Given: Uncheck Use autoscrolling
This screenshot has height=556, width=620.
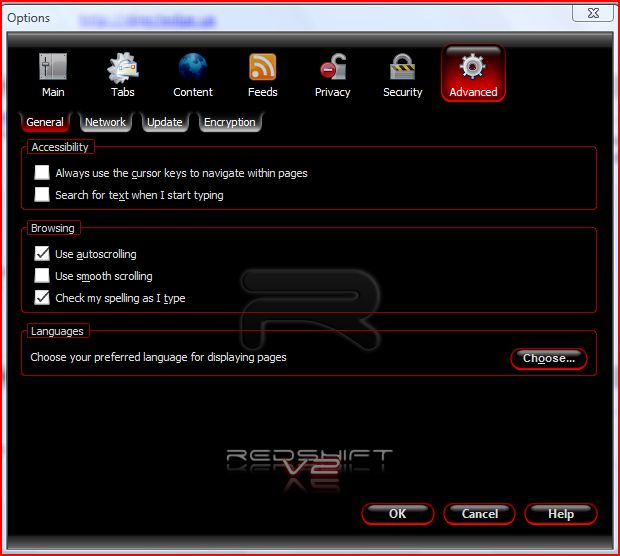Looking at the screenshot, I should pyautogui.click(x=42, y=254).
